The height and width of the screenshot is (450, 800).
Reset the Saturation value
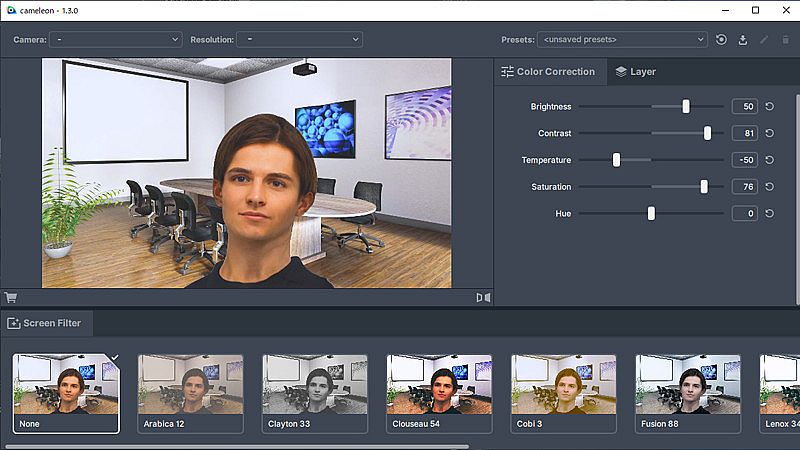point(769,186)
